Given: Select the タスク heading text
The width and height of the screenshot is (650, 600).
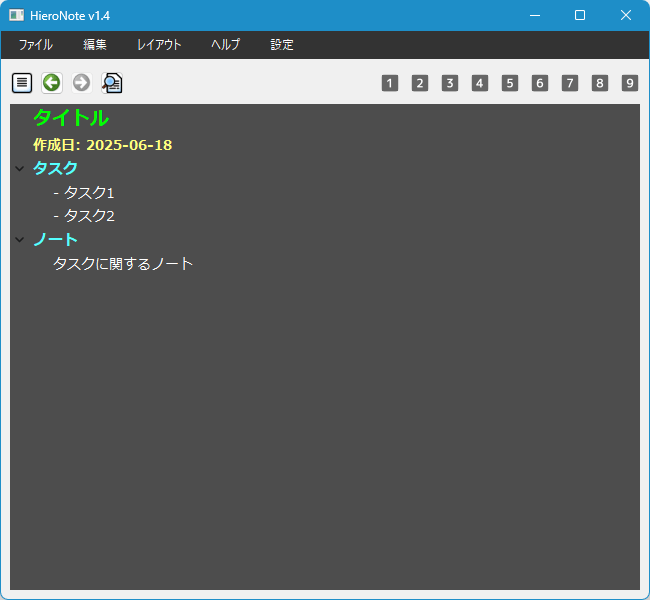Looking at the screenshot, I should point(55,168).
